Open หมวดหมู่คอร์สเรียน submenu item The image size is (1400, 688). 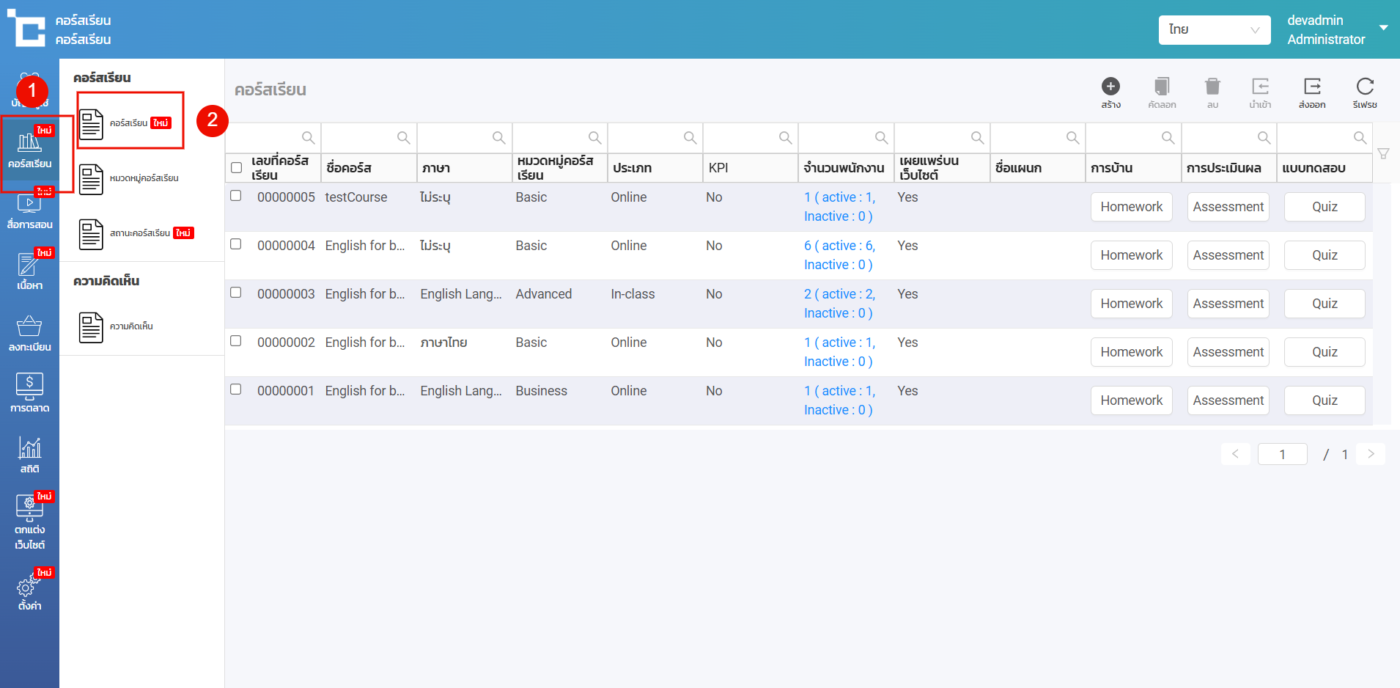pyautogui.click(x=130, y=179)
